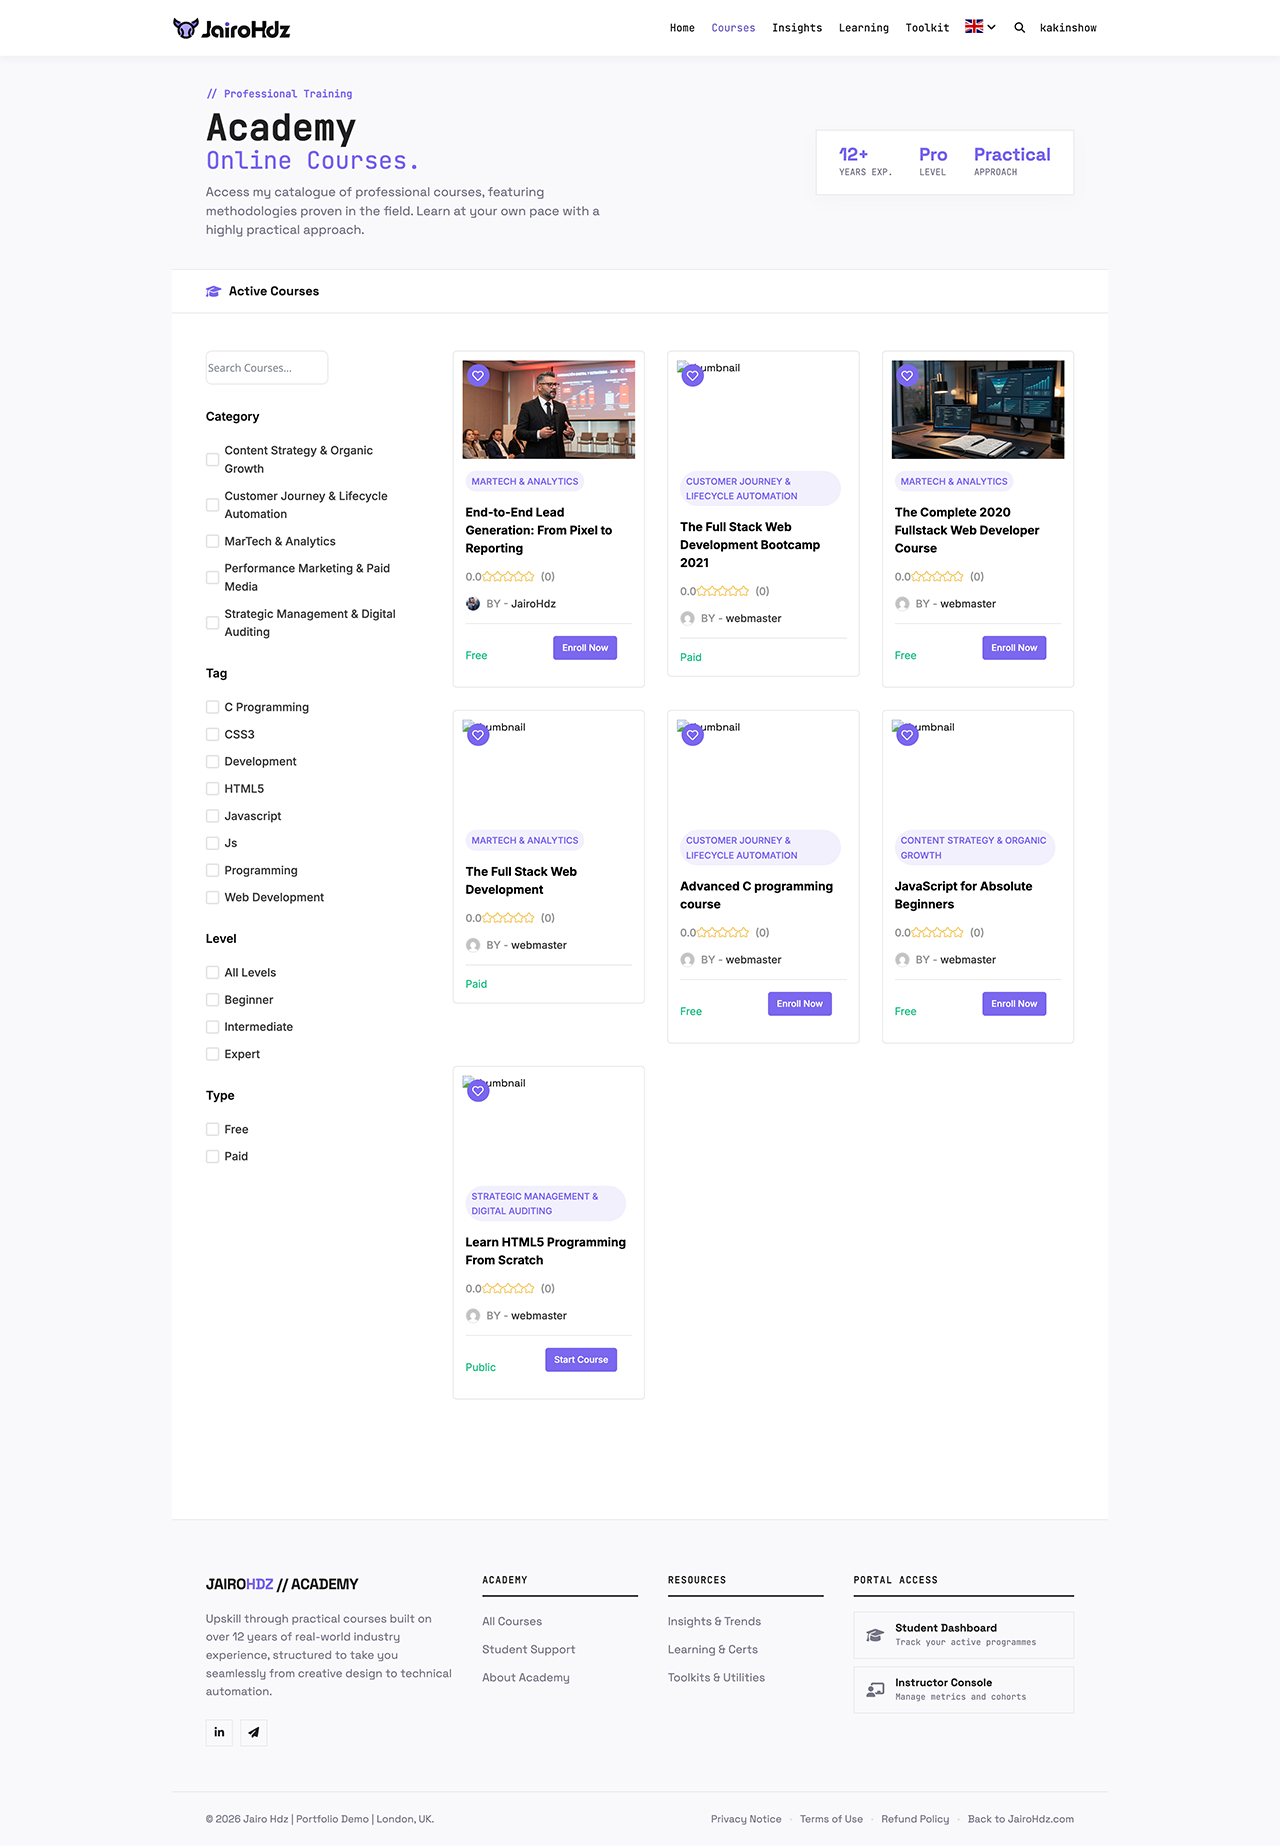The image size is (1280, 1846).
Task: Tick the MarTech & Analytics category filter
Action: (212, 541)
